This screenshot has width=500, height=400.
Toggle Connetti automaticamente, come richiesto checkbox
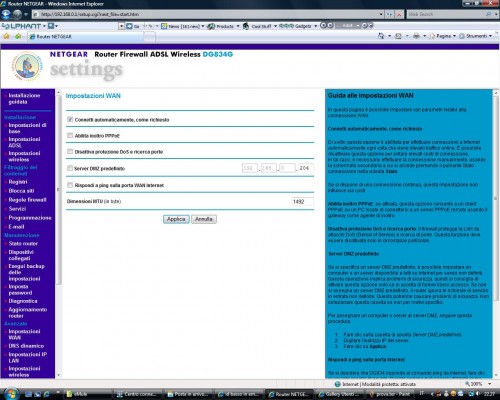[x=70, y=119]
